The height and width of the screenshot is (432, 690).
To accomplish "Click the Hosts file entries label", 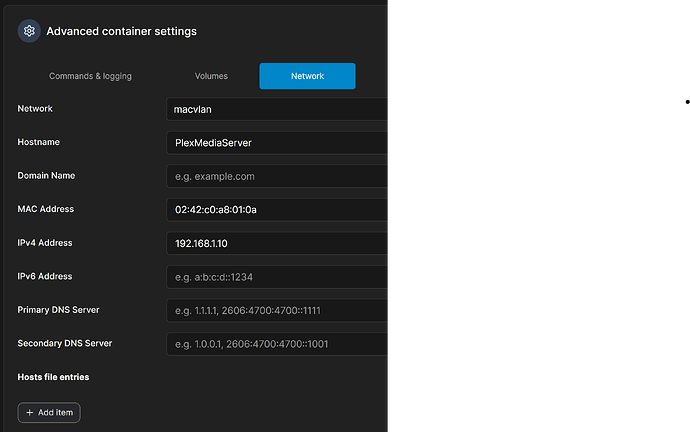I will click(x=53, y=377).
